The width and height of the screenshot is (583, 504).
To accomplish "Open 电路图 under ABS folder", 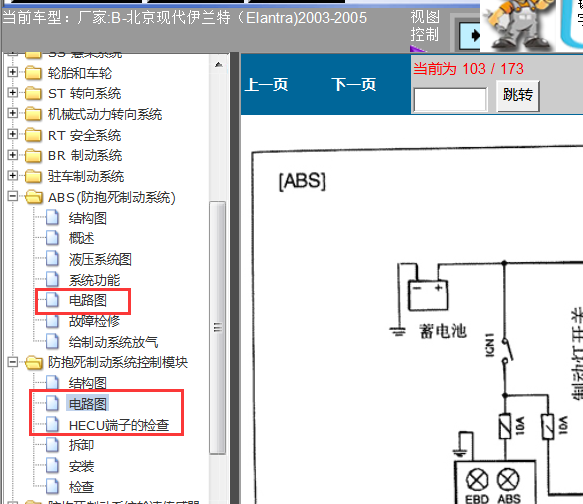I will pos(88,300).
